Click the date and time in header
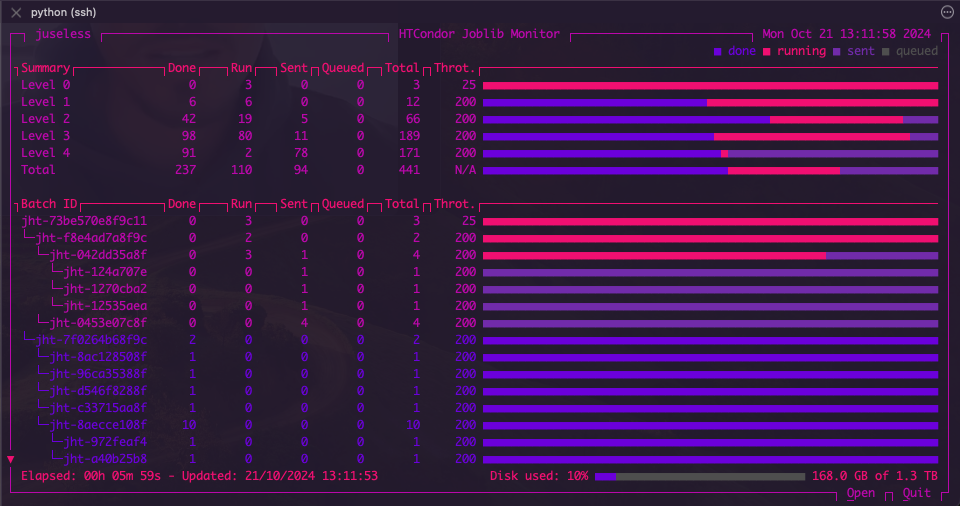Viewport: 960px width, 506px height. point(846,34)
